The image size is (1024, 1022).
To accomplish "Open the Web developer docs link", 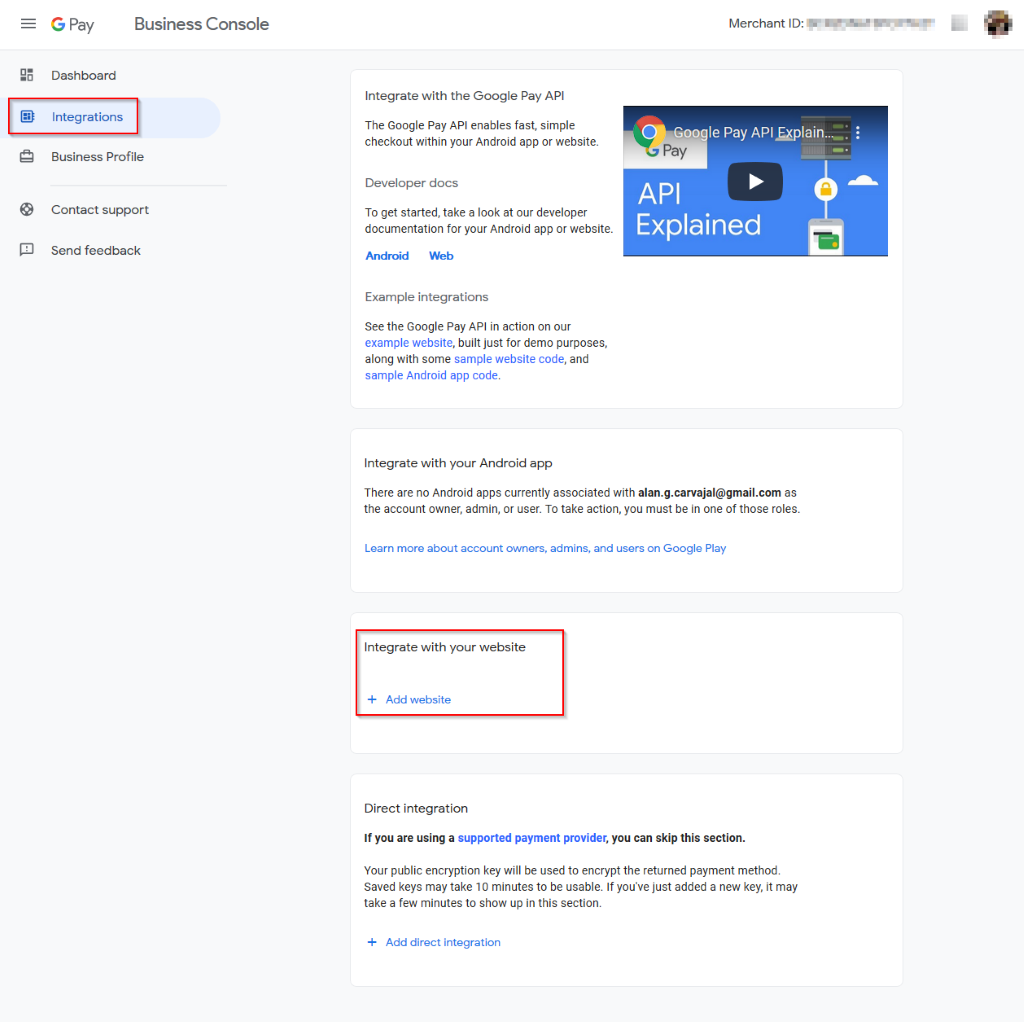I will (441, 256).
